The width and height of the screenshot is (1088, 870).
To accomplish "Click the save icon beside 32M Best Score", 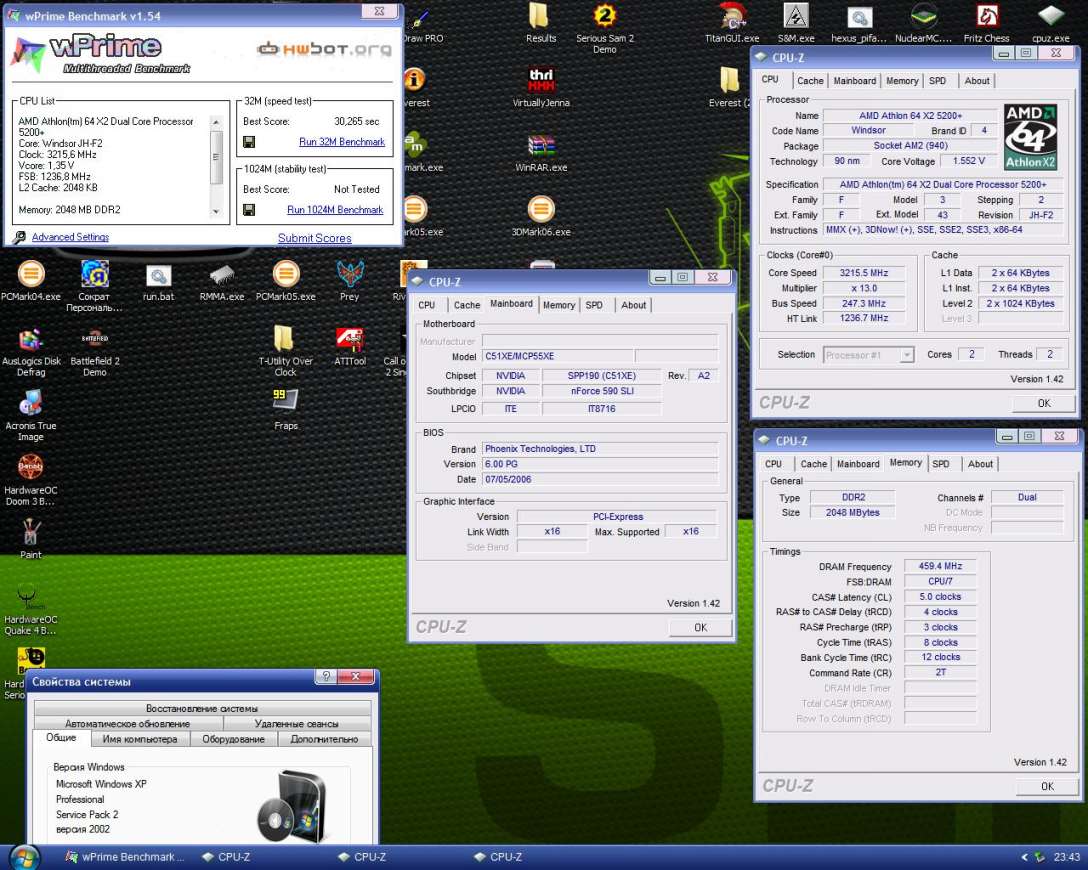I will click(x=249, y=142).
